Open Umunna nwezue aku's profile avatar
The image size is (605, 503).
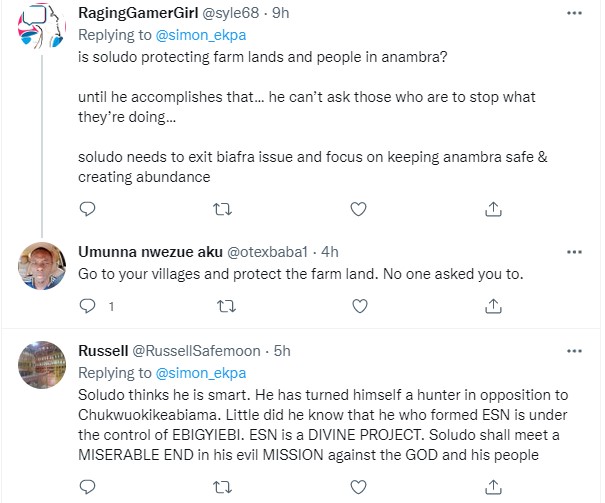43,270
